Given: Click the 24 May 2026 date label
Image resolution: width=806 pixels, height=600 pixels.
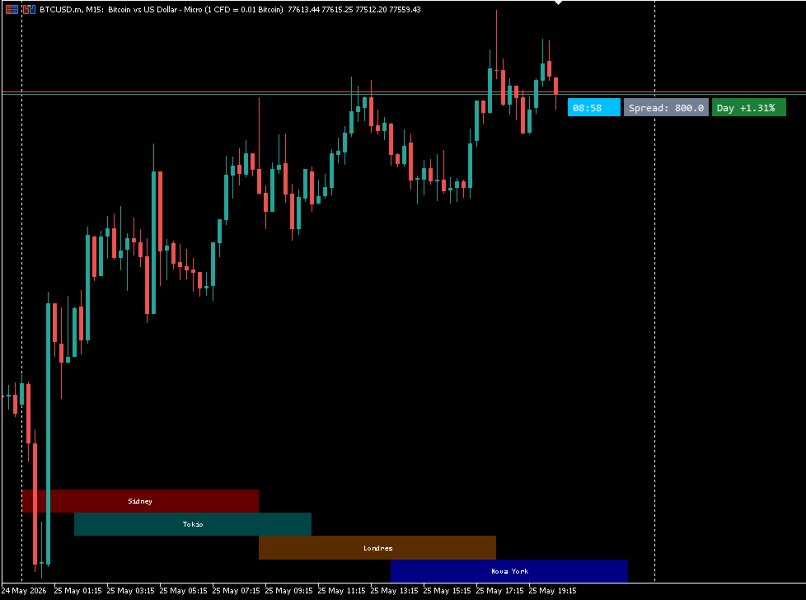Looking at the screenshot, I should (x=24, y=591).
